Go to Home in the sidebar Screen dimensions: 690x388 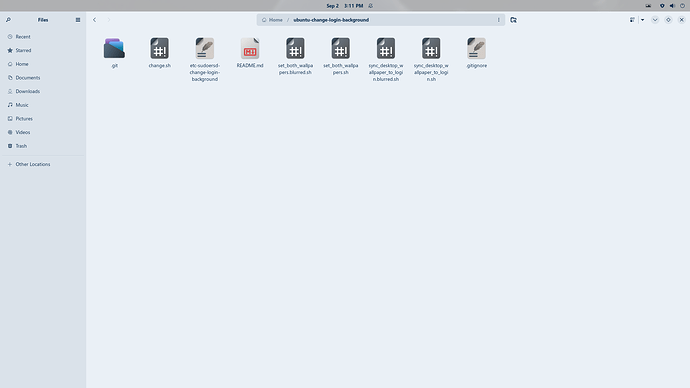pos(43,64)
